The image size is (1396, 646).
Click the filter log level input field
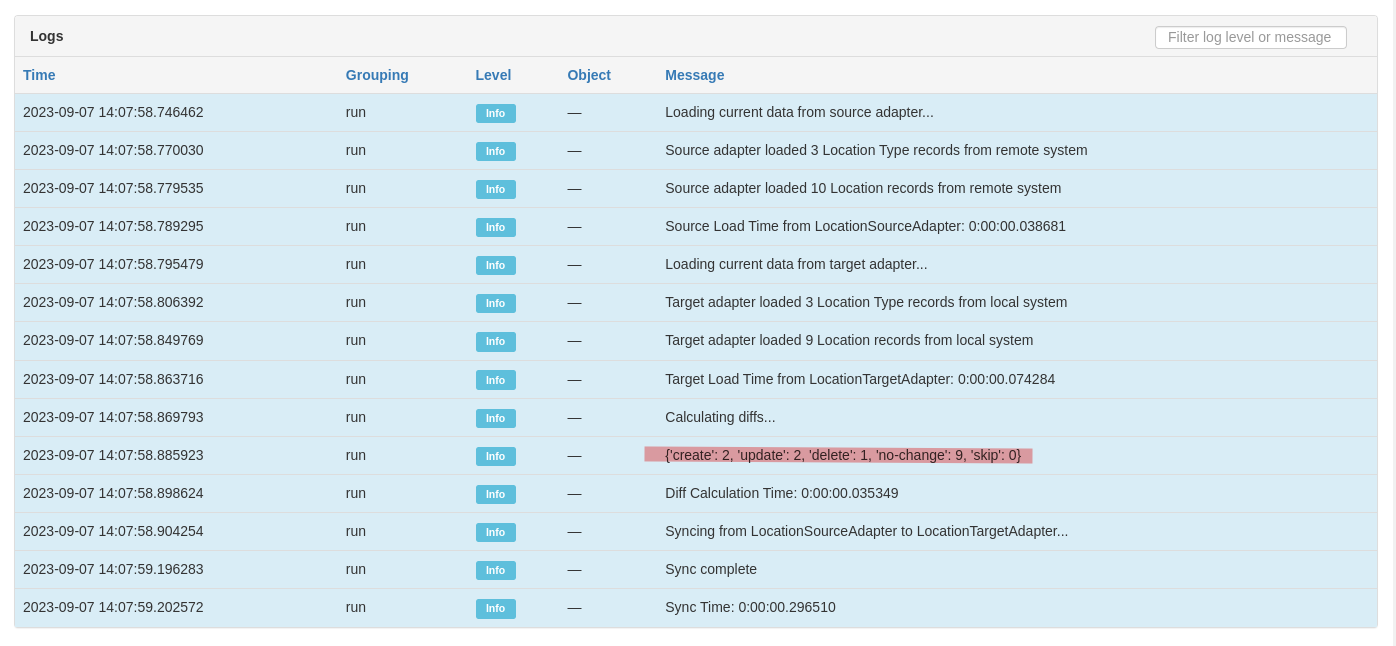pyautogui.click(x=1250, y=37)
